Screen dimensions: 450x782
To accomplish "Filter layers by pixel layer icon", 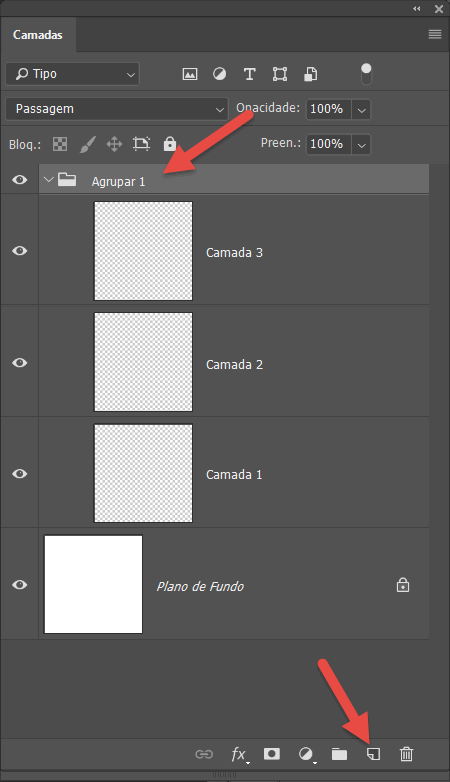I will [x=190, y=74].
